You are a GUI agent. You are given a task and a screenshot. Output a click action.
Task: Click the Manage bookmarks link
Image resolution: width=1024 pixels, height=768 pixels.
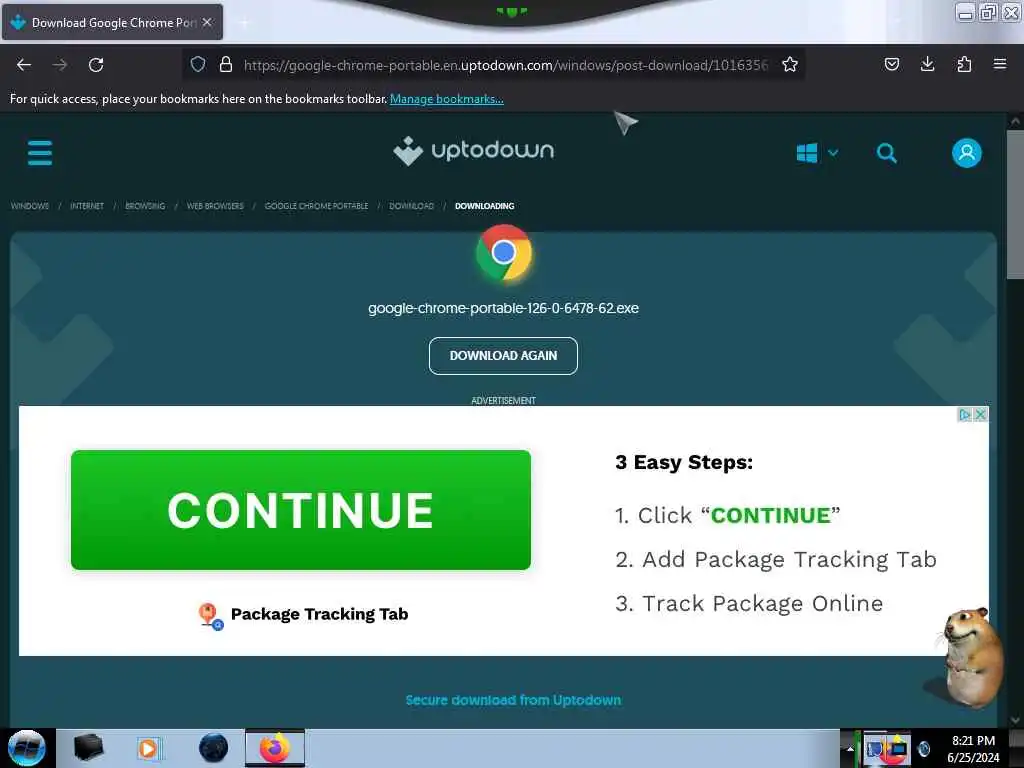point(447,99)
